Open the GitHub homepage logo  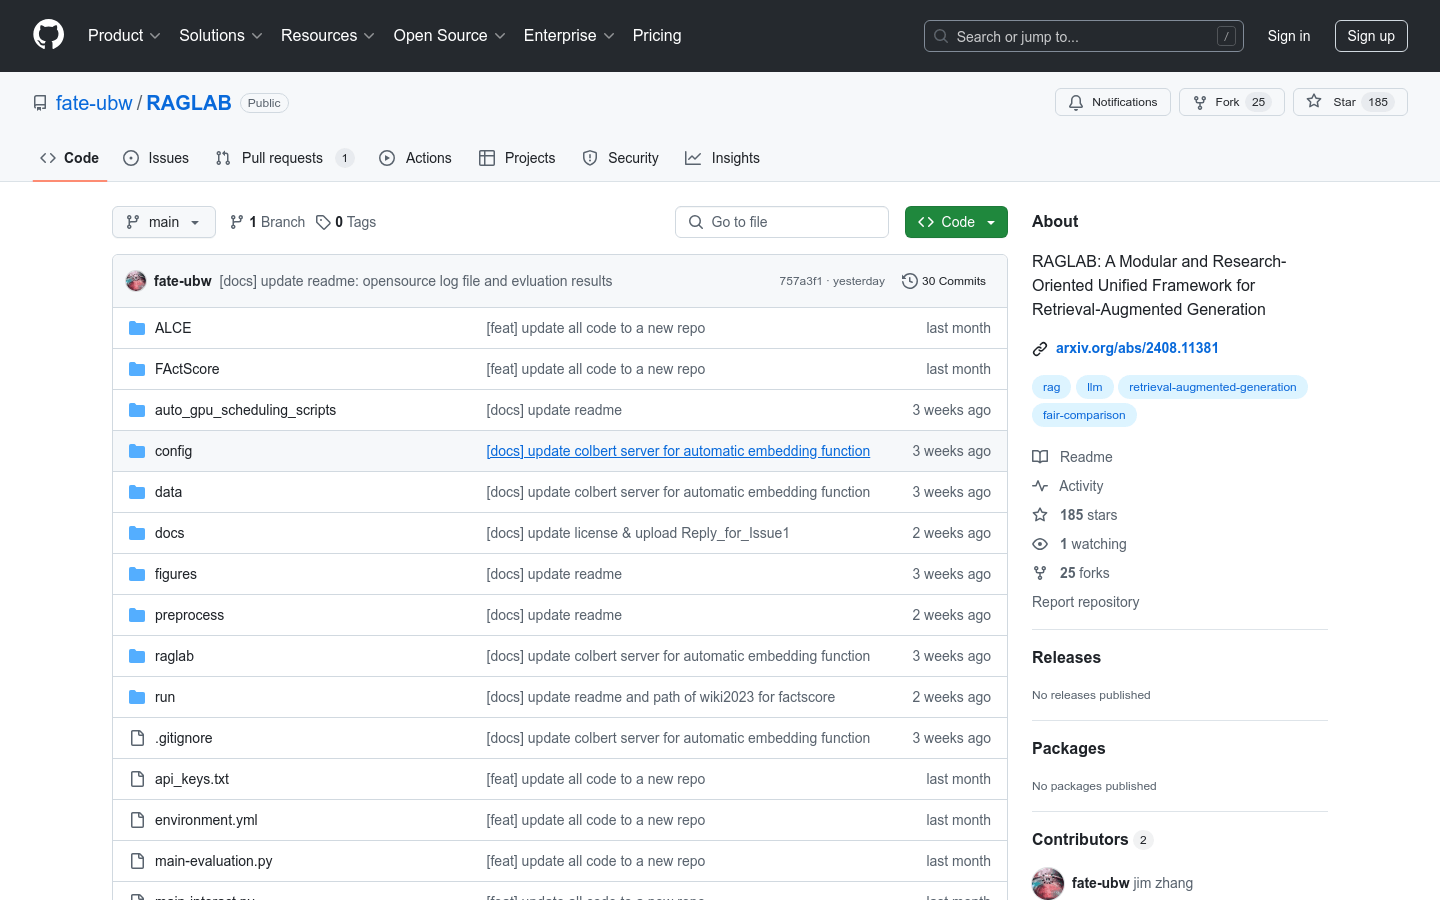(x=49, y=35)
